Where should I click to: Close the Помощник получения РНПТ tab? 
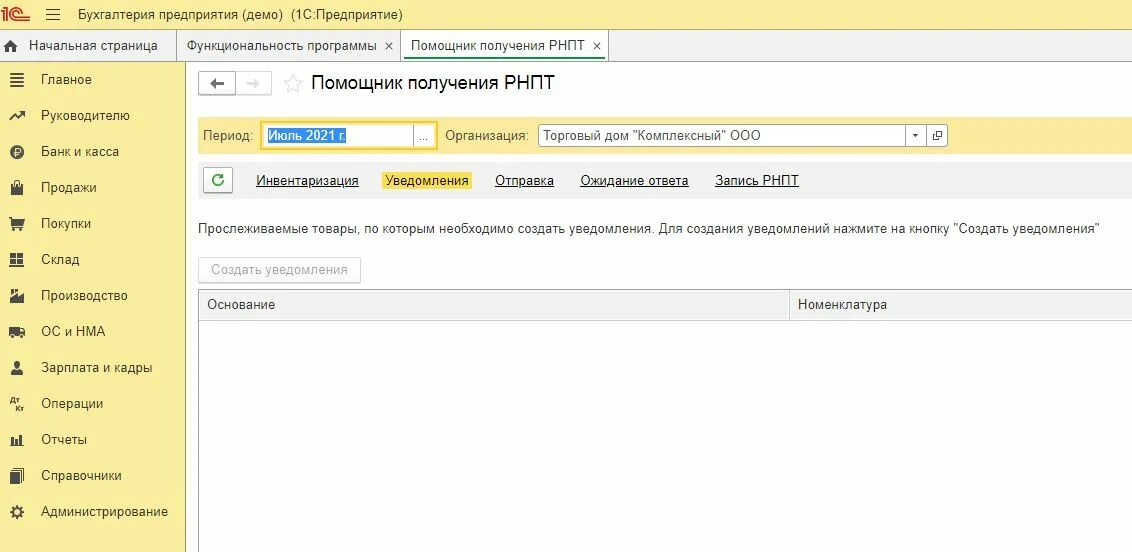point(596,46)
